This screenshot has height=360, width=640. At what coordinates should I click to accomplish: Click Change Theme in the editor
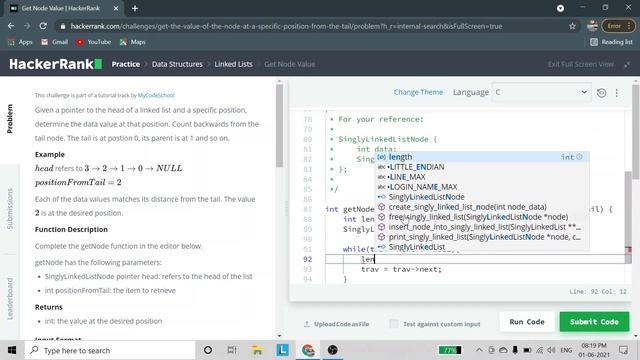tap(418, 92)
